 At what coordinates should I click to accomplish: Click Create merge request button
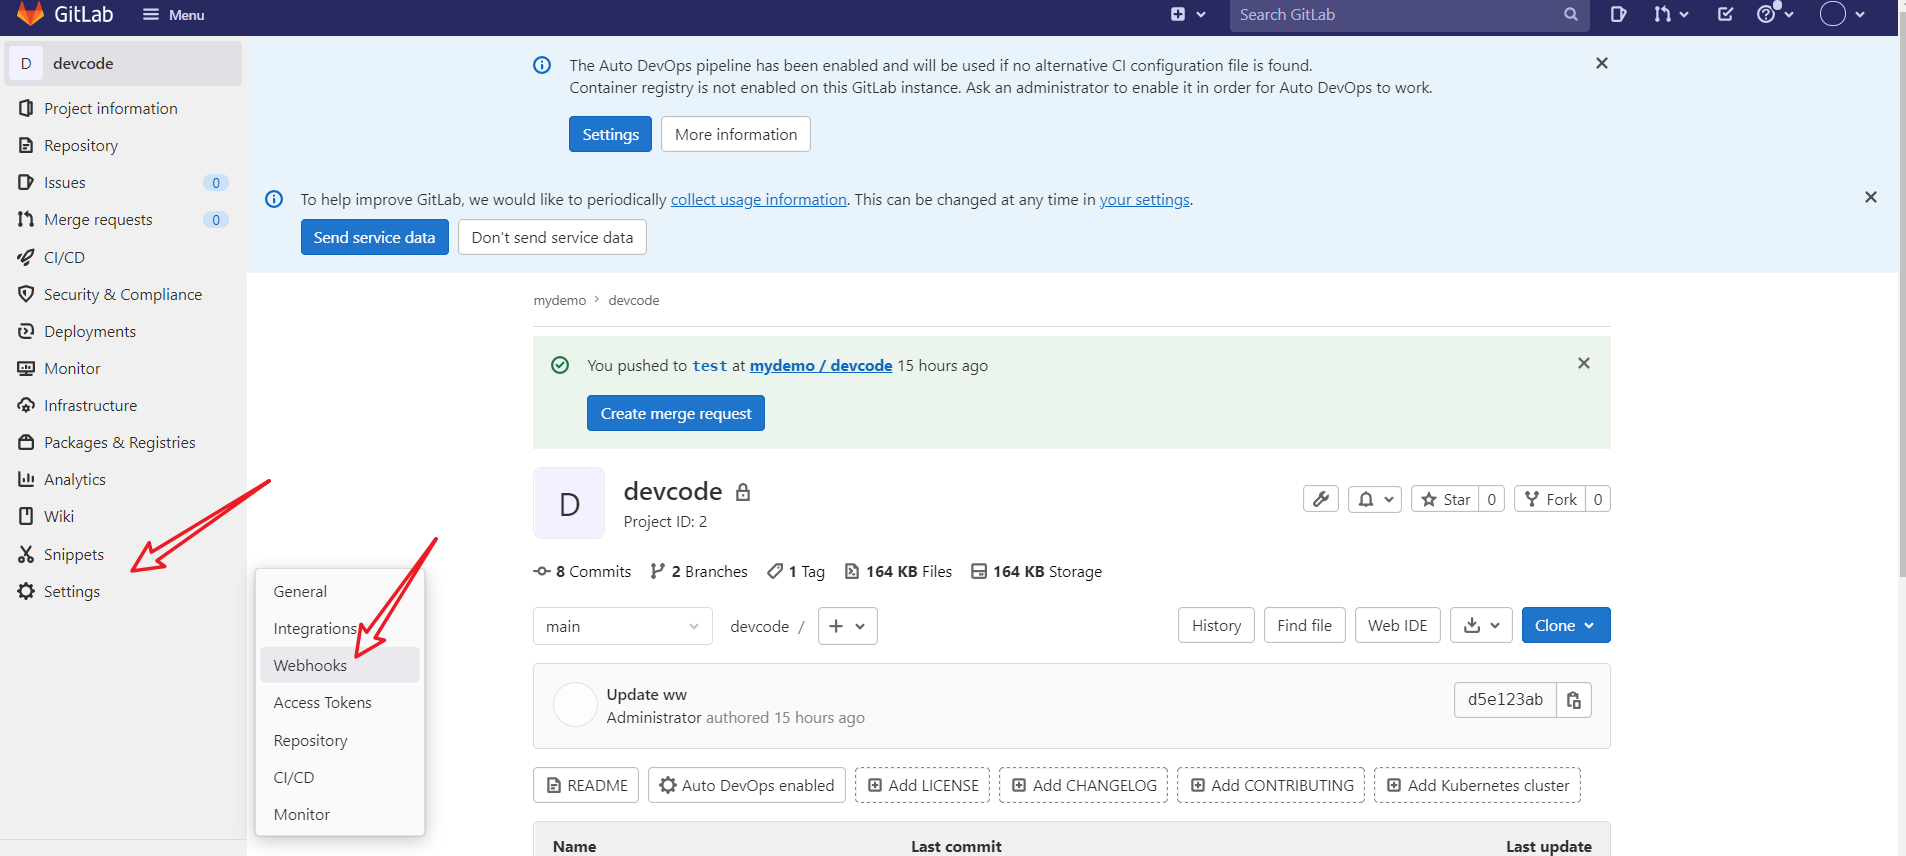(676, 413)
